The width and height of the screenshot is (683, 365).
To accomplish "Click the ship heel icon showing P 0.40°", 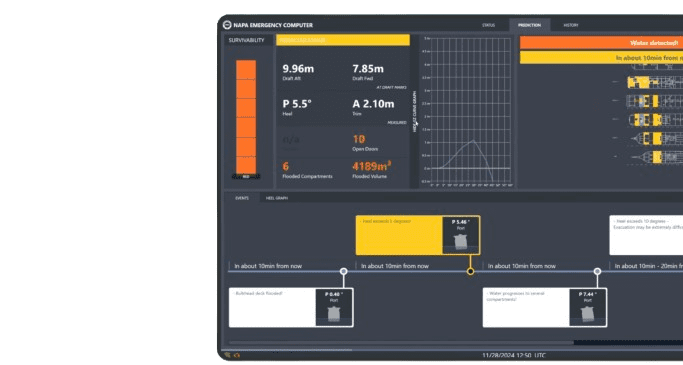I will point(334,314).
